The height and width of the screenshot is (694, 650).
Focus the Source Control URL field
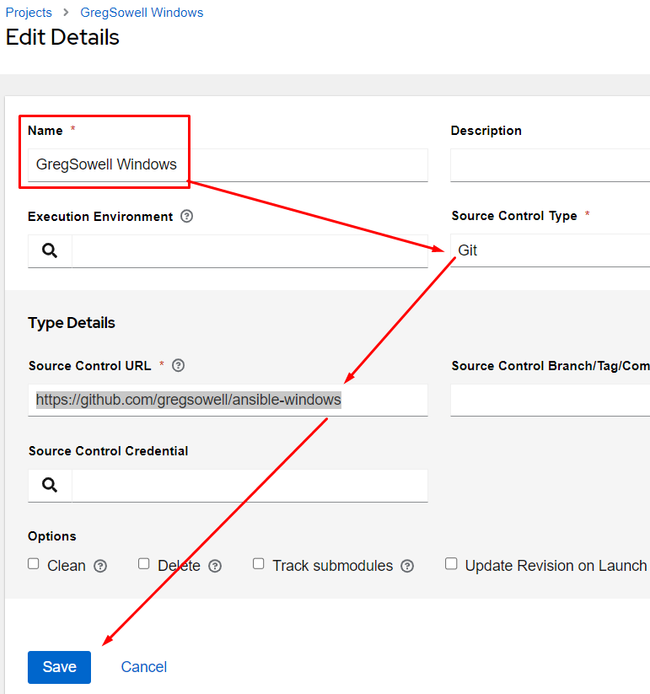pos(228,400)
